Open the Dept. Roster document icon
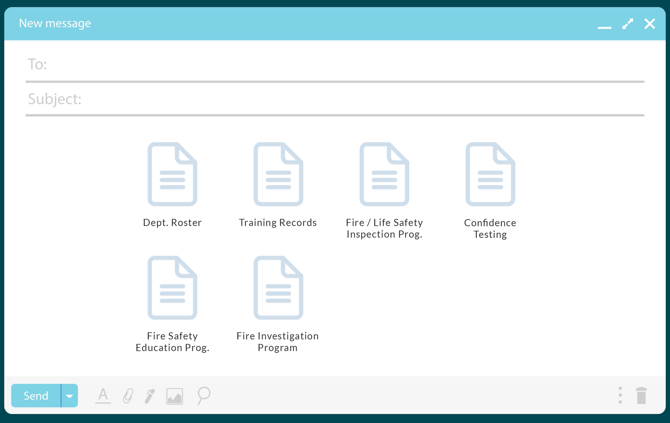This screenshot has width=670, height=423. click(x=172, y=174)
